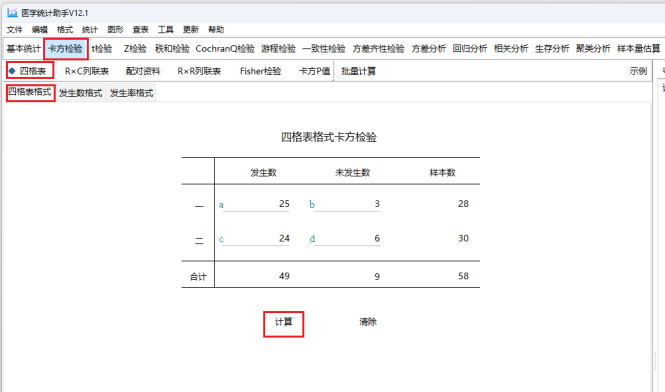The height and width of the screenshot is (392, 665).
Task: Click input field c with value 24
Action: click(x=256, y=238)
